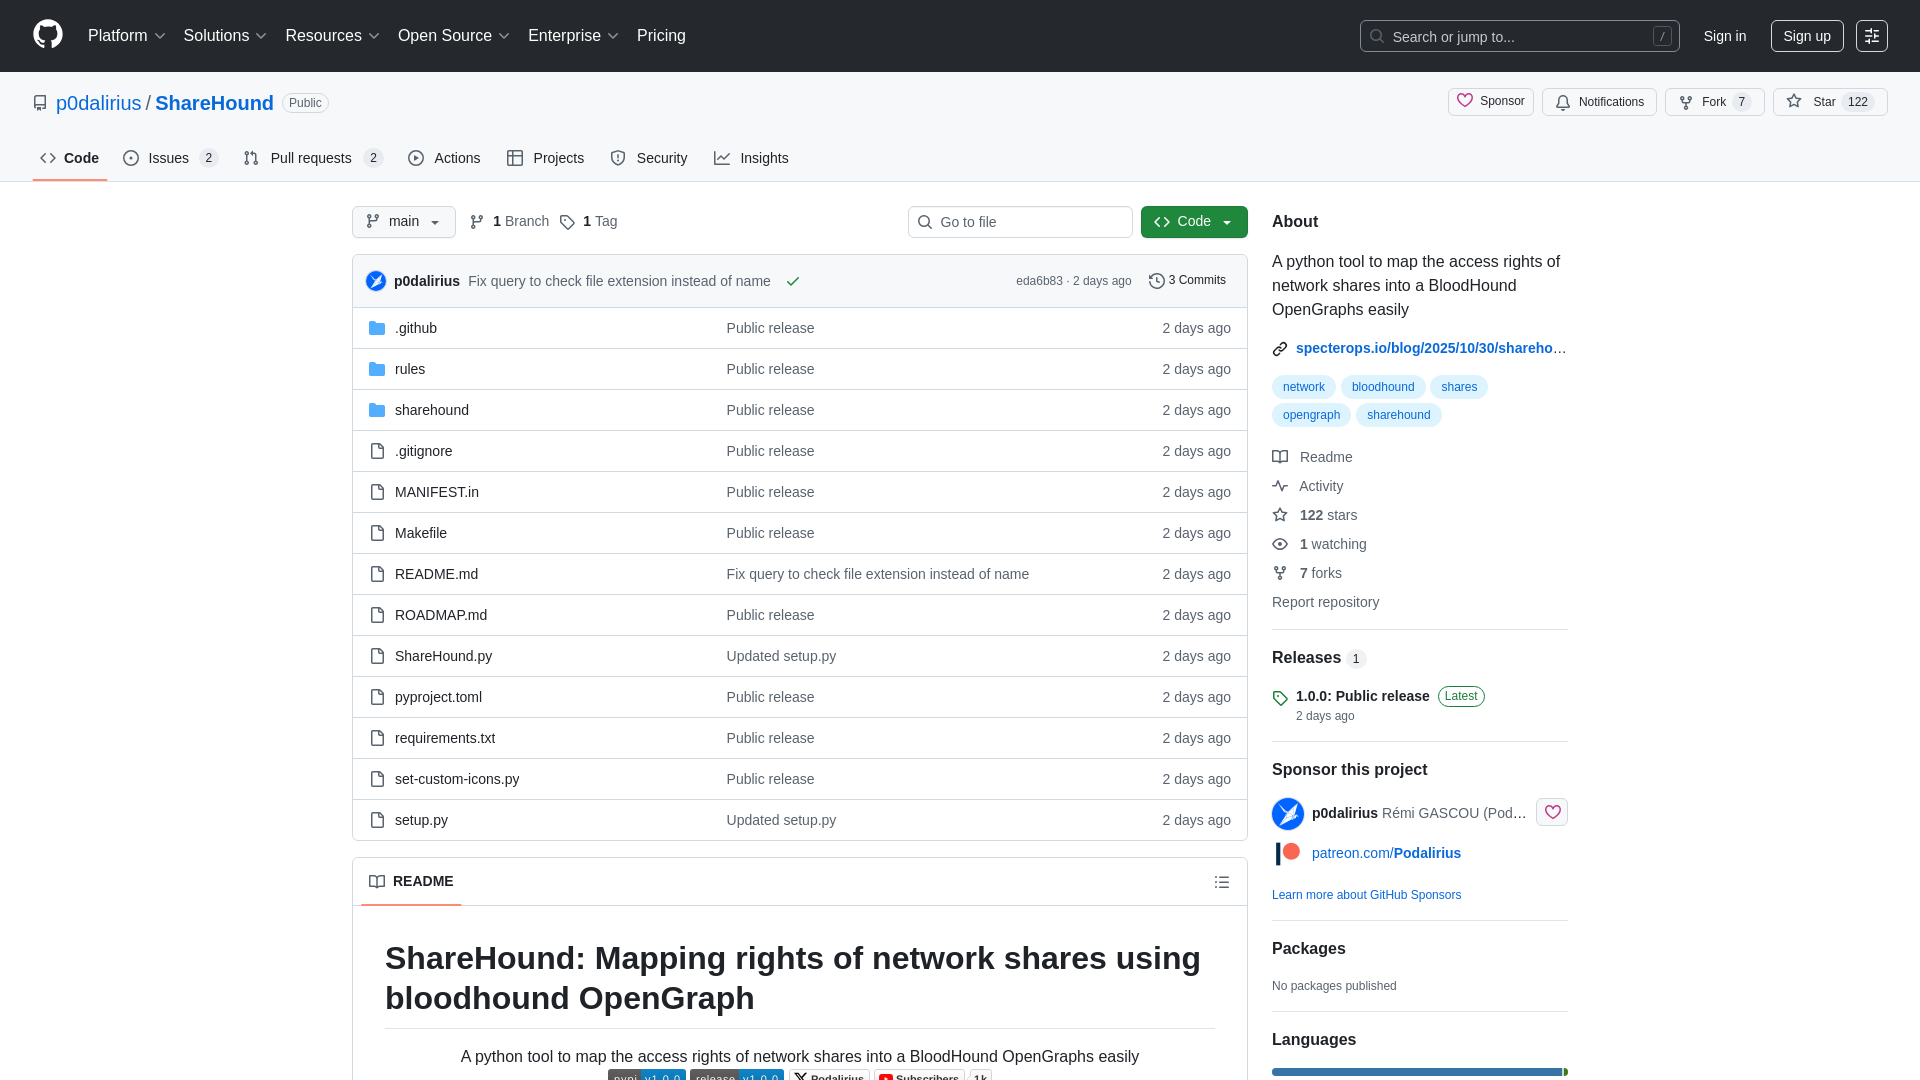
Task: Click the Sign up button
Action: pos(1807,36)
